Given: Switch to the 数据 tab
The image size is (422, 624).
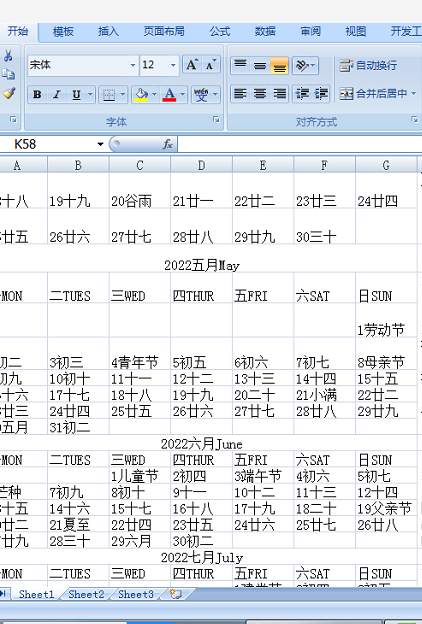Looking at the screenshot, I should 265,31.
